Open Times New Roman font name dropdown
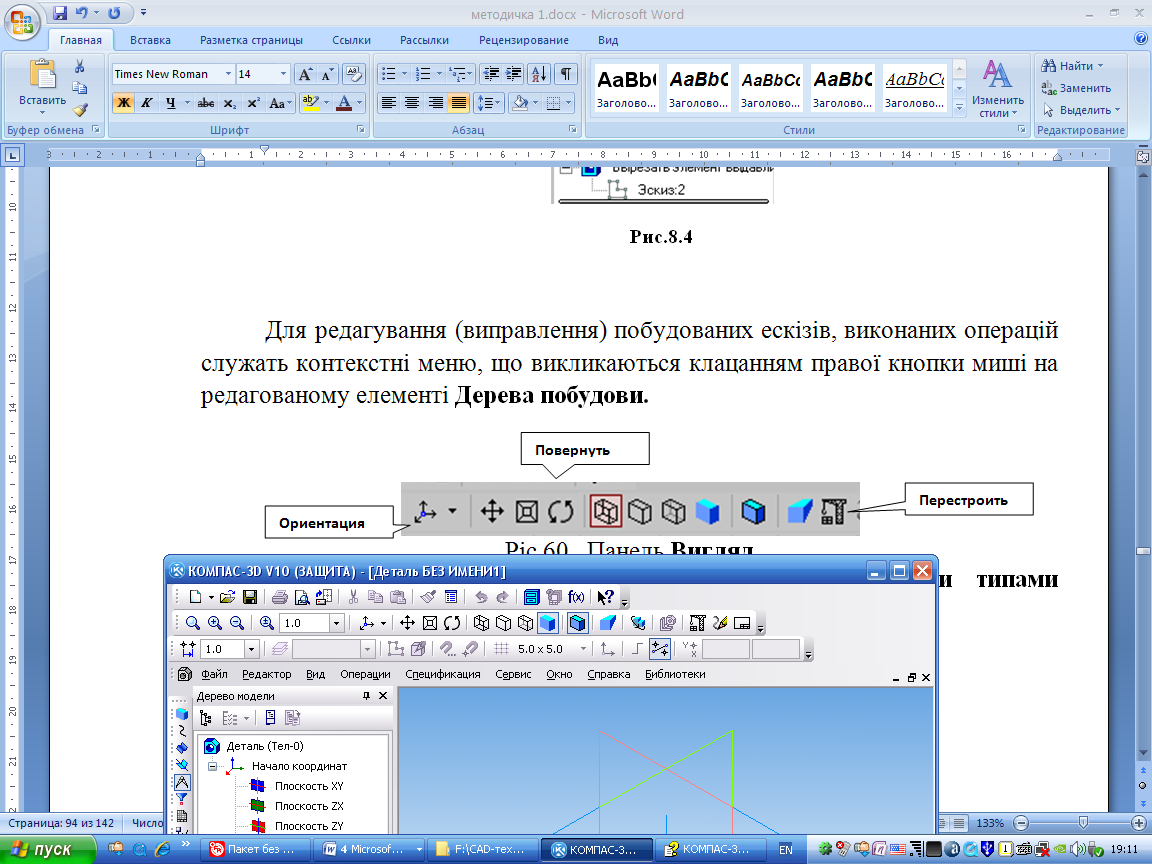The image size is (1152, 864). click(228, 74)
